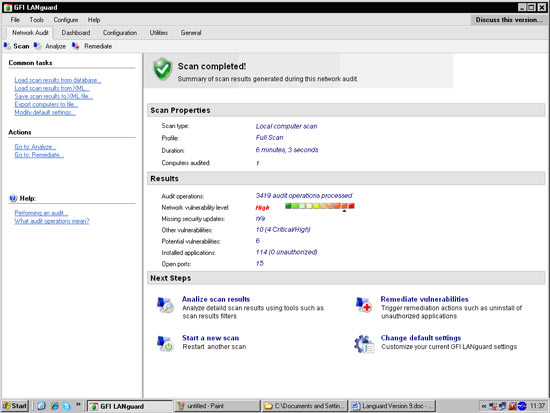This screenshot has height=413, width=550.
Task: Switch to C:\Documents and Settings taskbar button
Action: tap(304, 406)
